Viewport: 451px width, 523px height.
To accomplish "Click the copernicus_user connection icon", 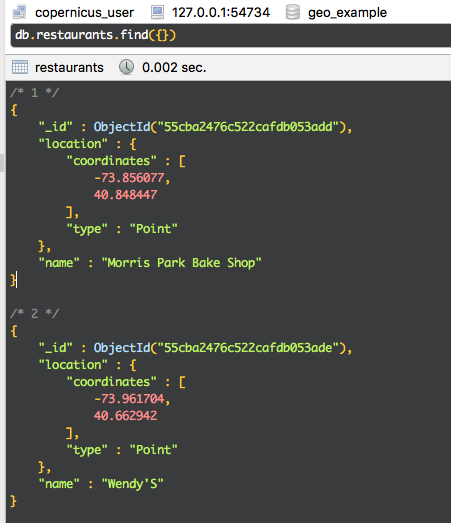I will [x=19, y=12].
